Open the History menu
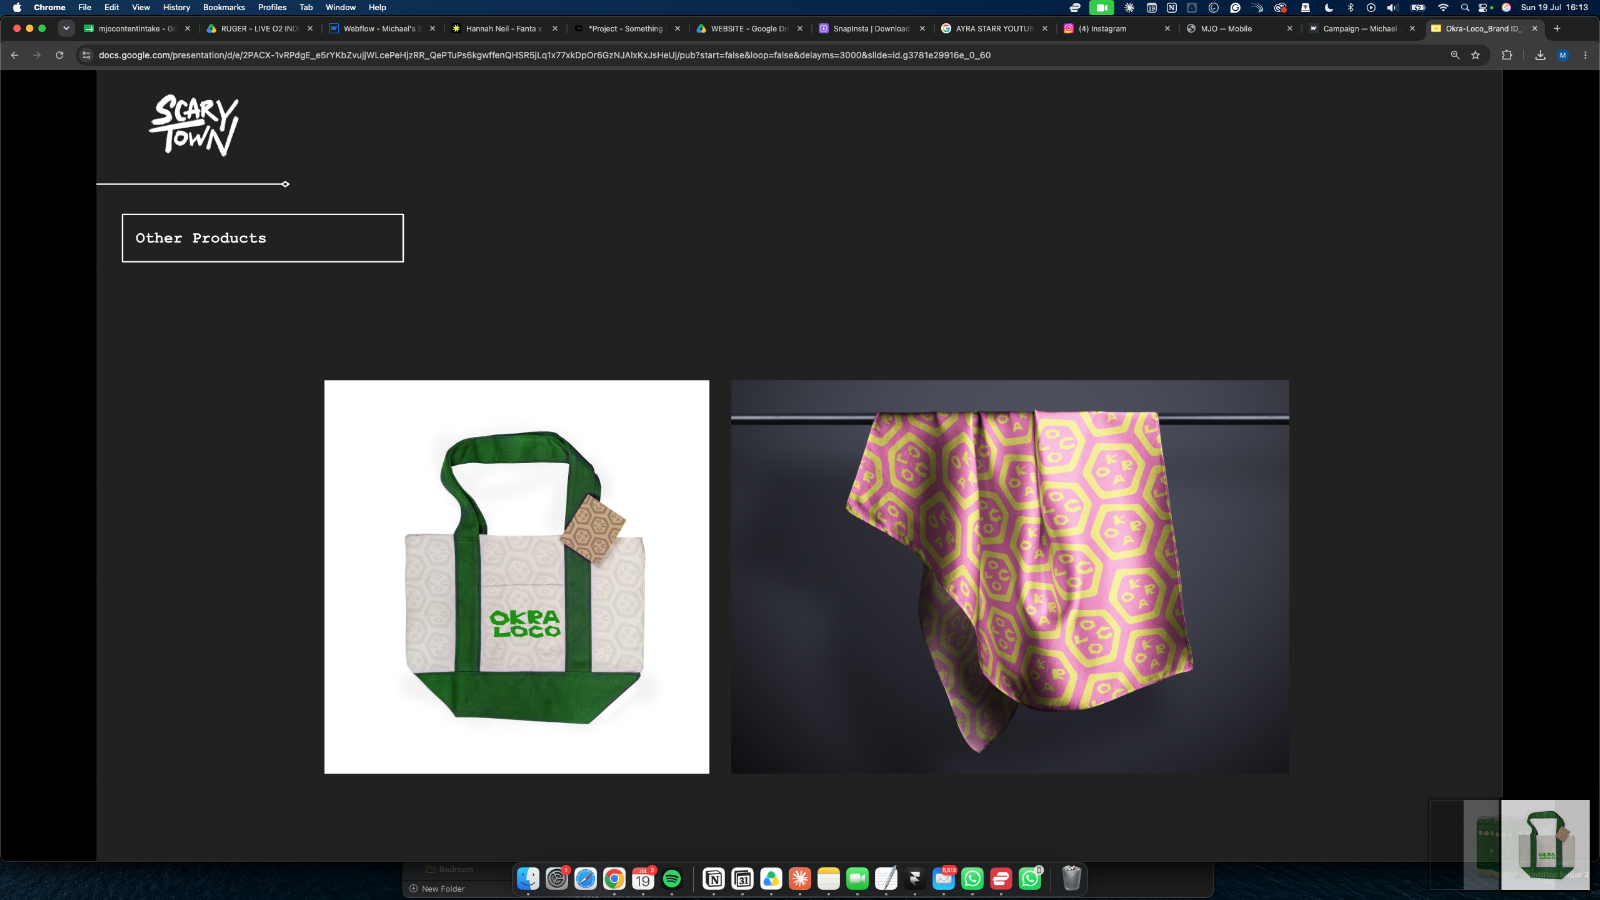The width and height of the screenshot is (1600, 900). tap(177, 7)
